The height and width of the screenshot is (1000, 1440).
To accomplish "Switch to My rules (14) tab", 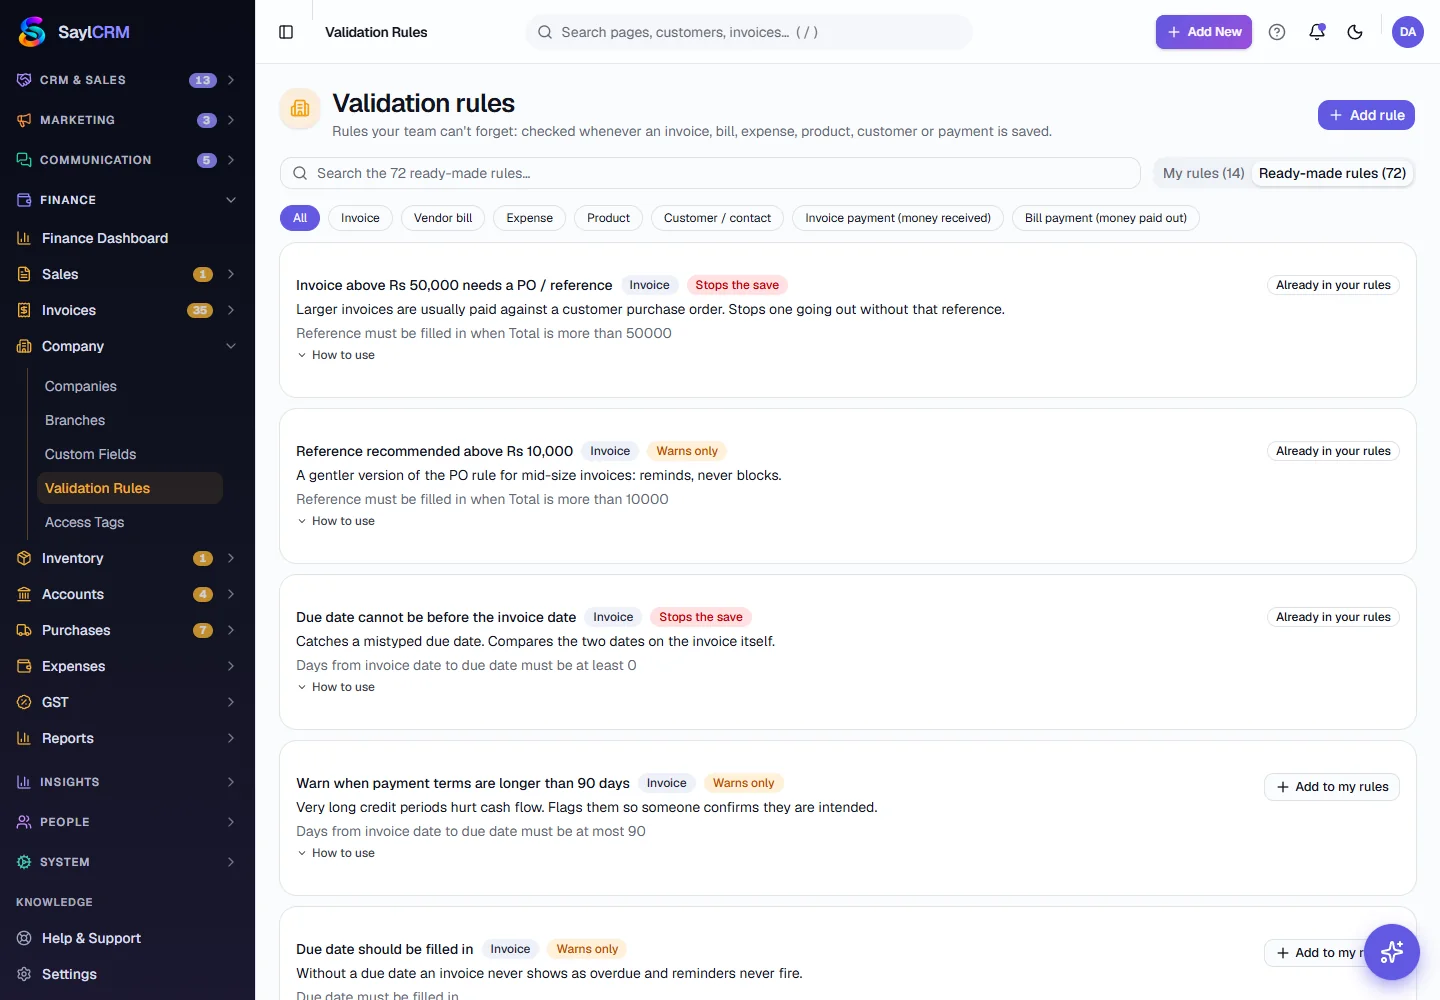I will pyautogui.click(x=1203, y=173).
